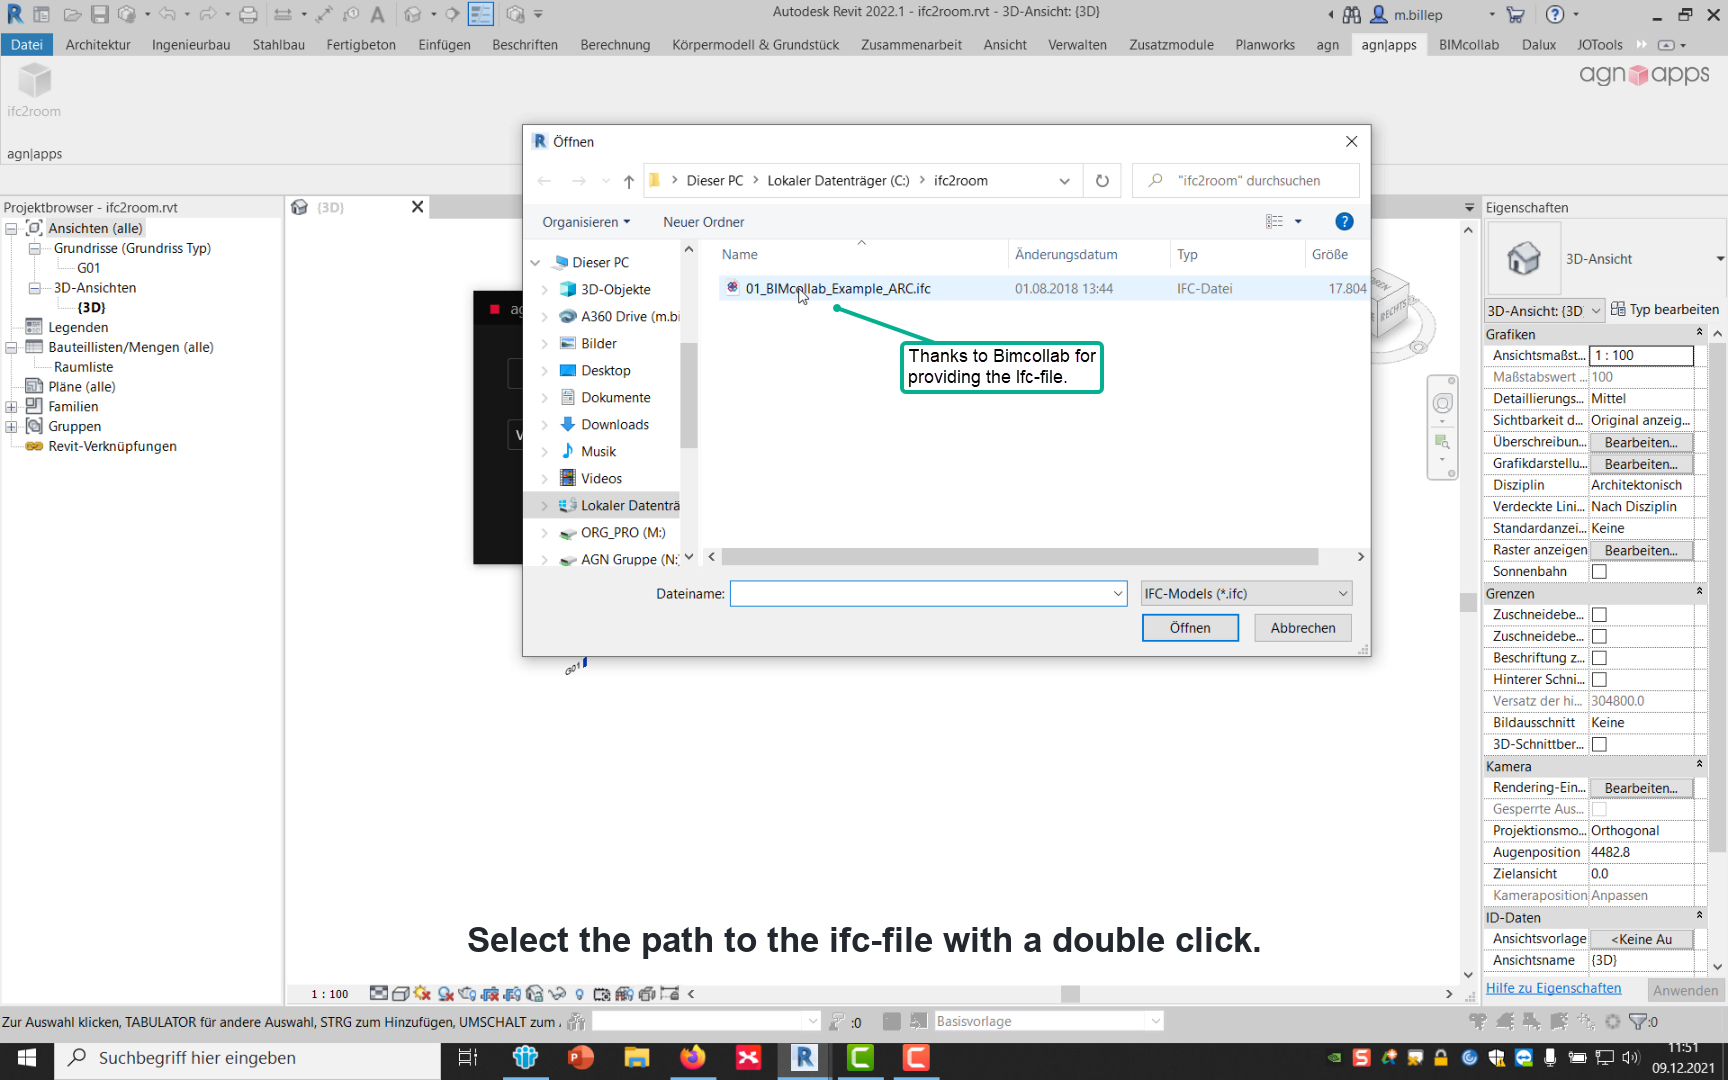
Task: Click the help question mark in Öffnen dialog
Action: click(x=1344, y=222)
